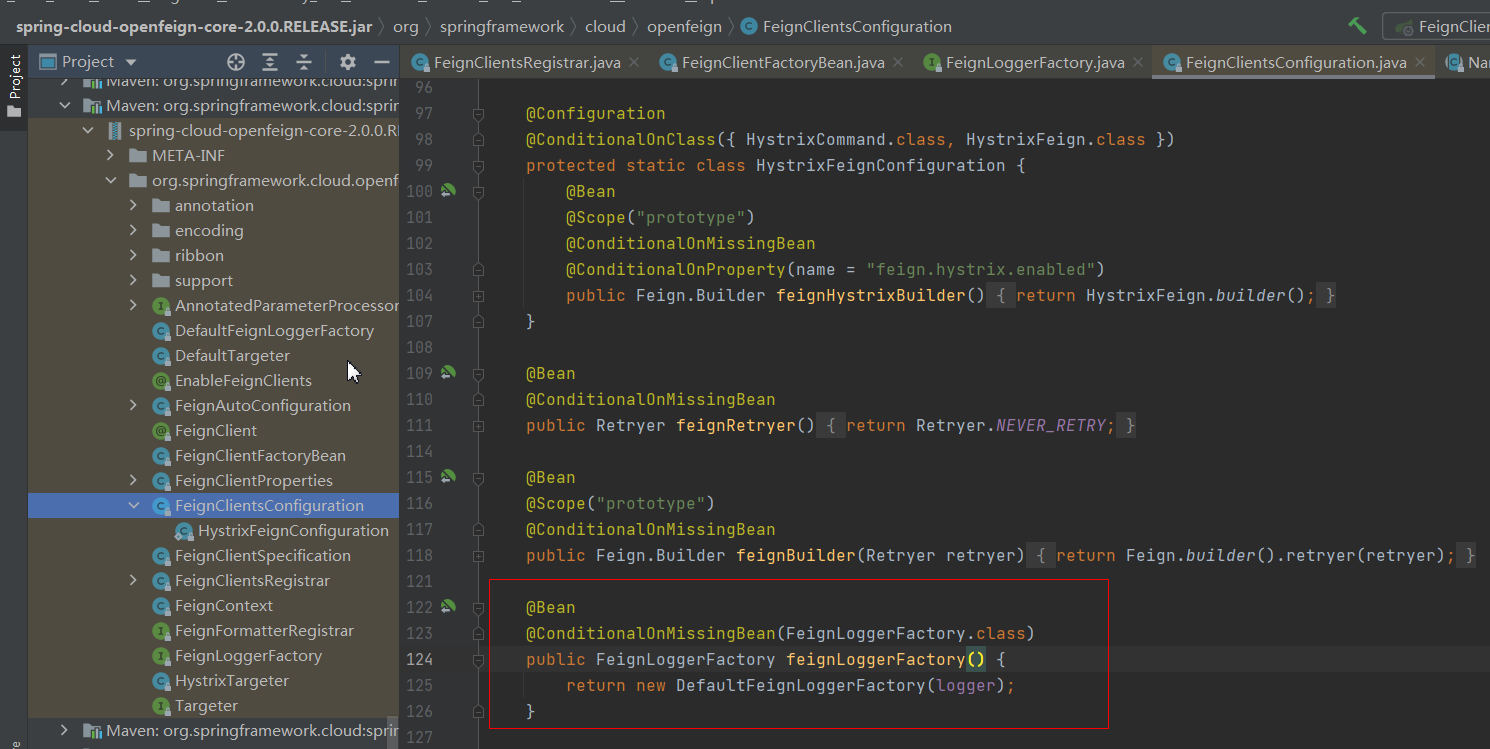
Task: Click the class icon beside DefaultTargeter
Action: (160, 356)
